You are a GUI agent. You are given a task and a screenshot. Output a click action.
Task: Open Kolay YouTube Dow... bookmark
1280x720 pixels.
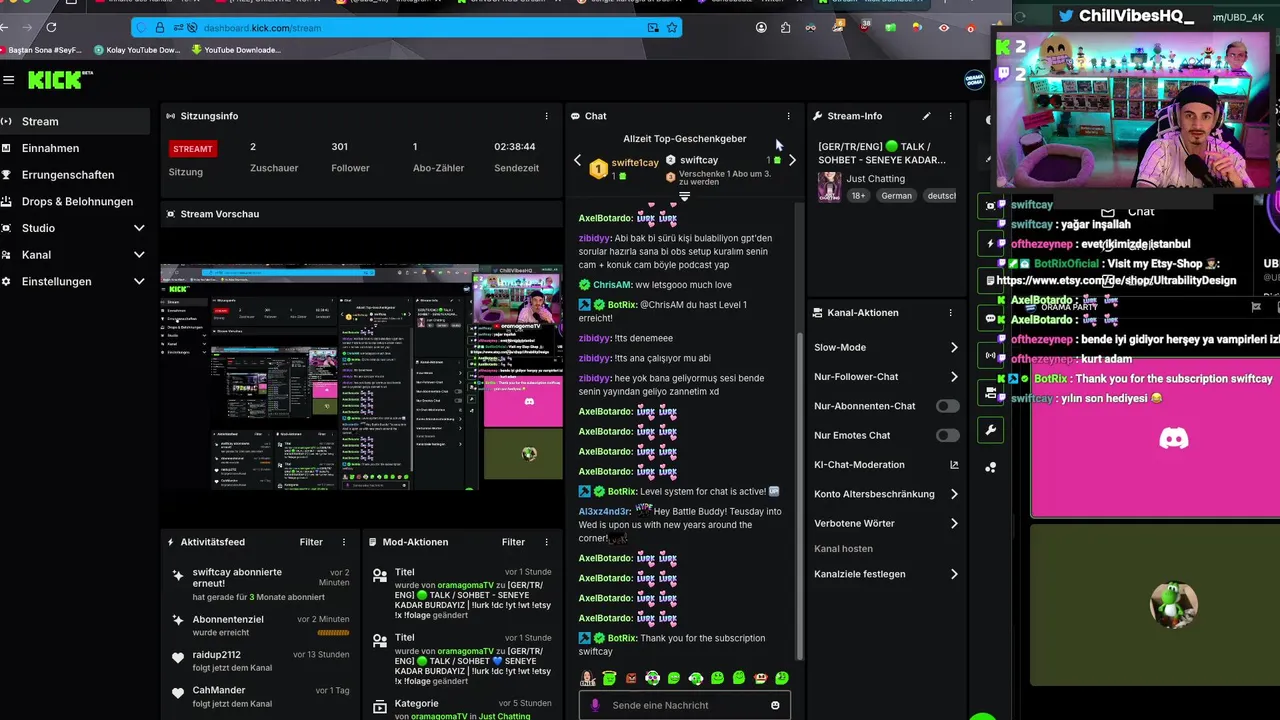138,50
